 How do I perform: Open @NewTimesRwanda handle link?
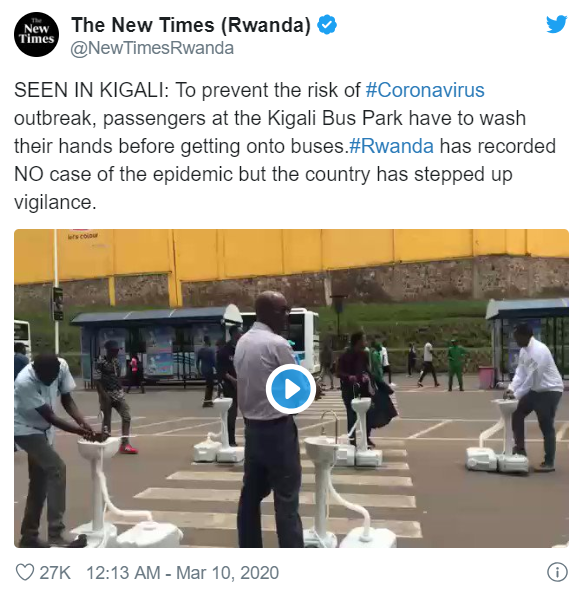152,48
